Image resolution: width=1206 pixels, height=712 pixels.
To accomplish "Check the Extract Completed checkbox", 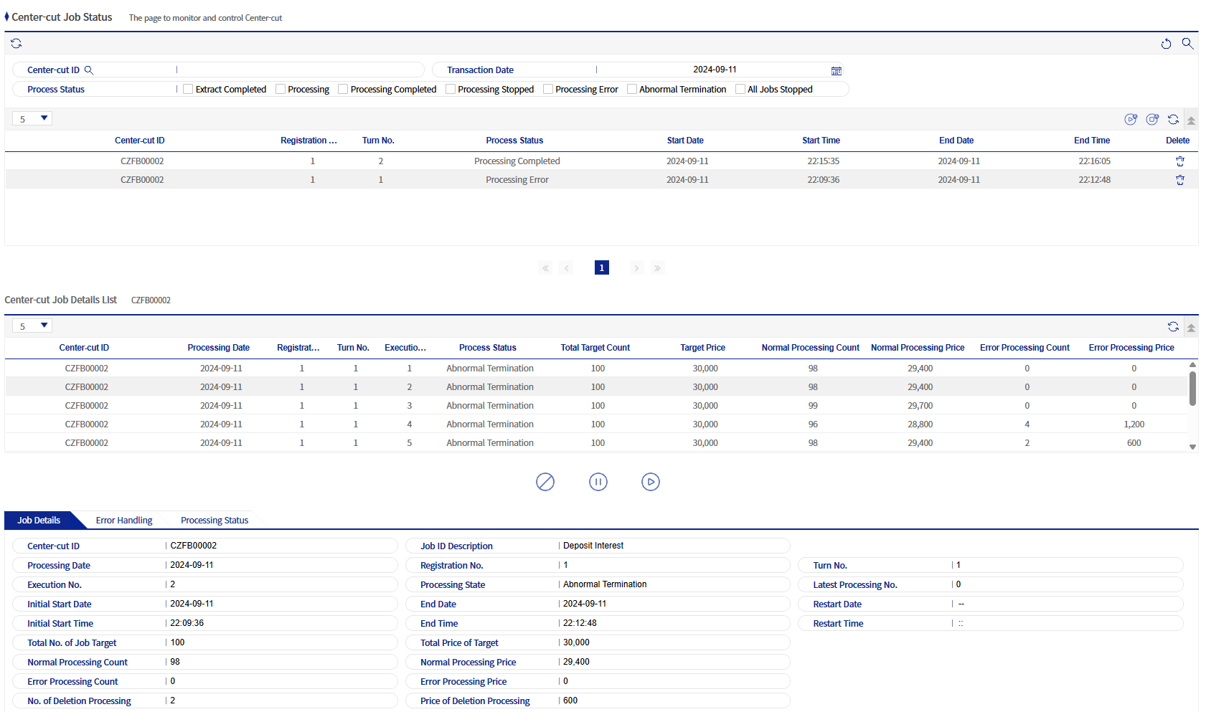I will pos(188,90).
